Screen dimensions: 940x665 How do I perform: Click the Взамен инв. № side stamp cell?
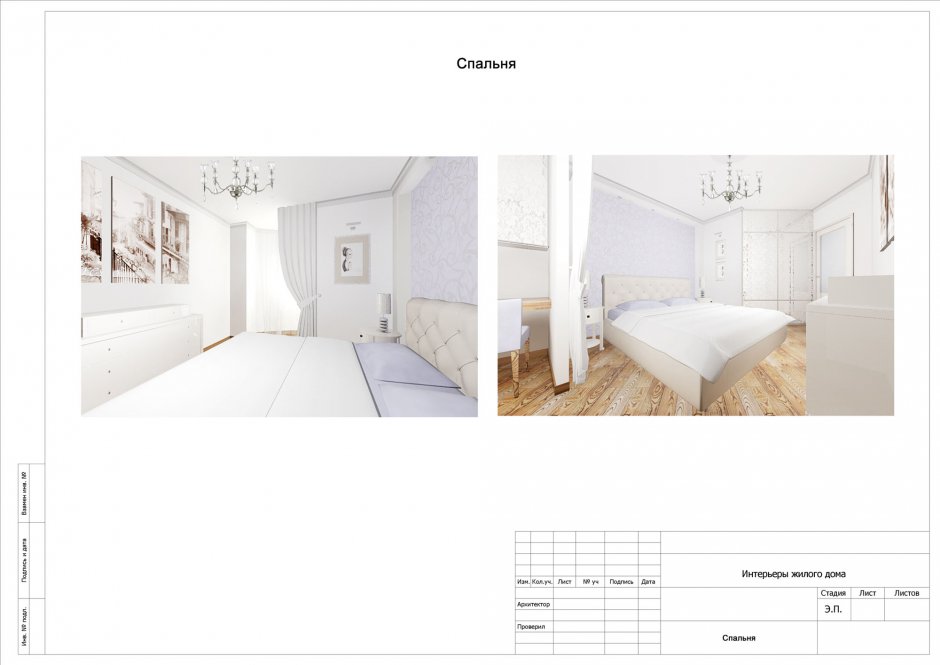(x=24, y=492)
